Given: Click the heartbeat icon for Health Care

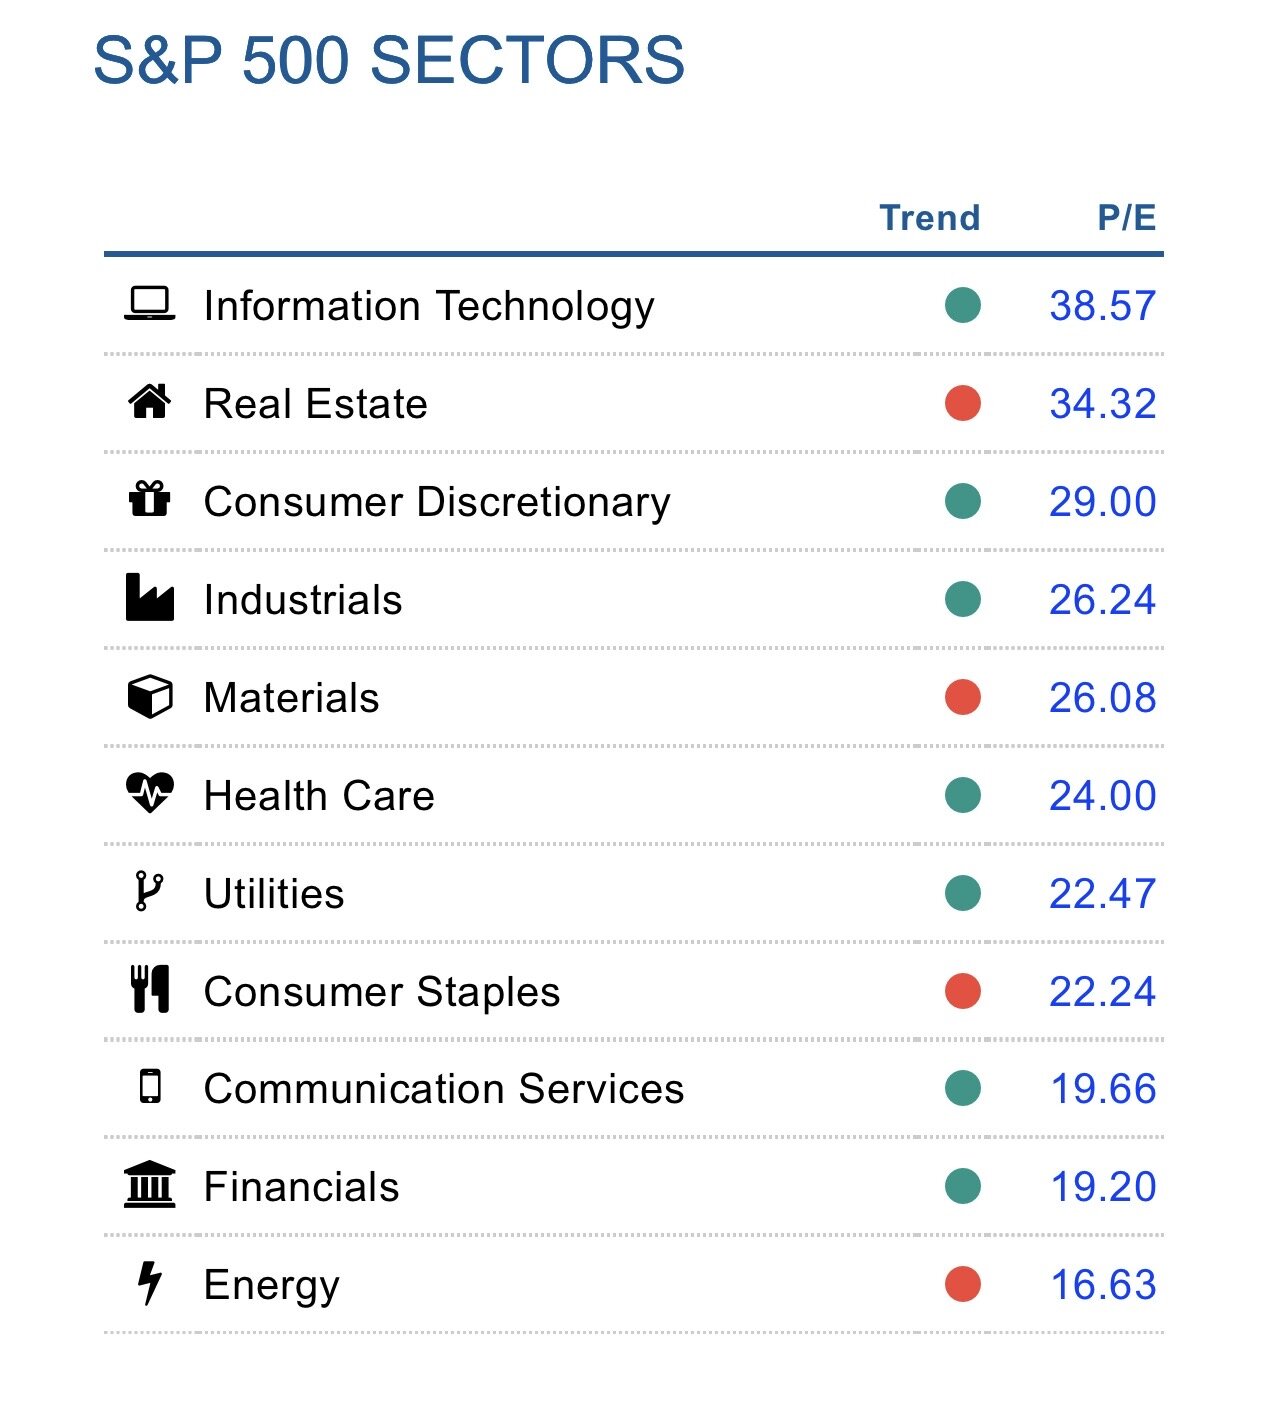Looking at the screenshot, I should coord(150,794).
